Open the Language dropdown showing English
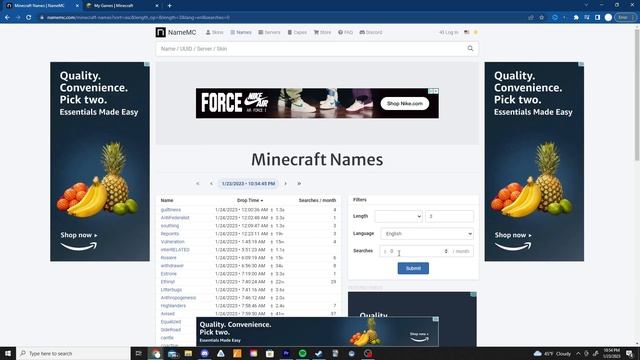 [427, 234]
